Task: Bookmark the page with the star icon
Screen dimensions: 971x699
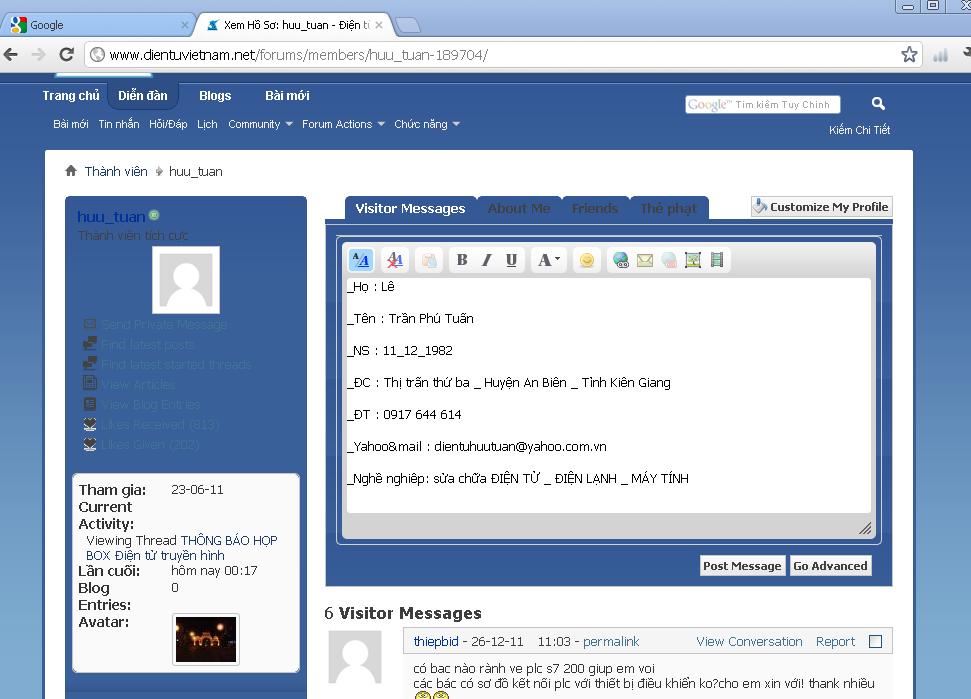Action: pyautogui.click(x=909, y=54)
